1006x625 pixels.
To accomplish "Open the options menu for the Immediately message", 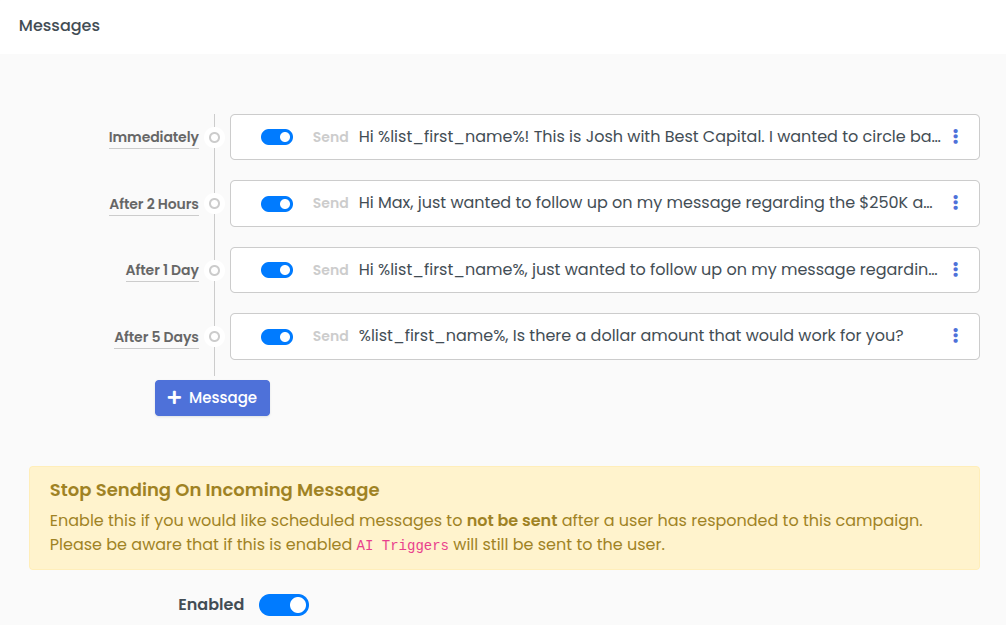I will [955, 137].
